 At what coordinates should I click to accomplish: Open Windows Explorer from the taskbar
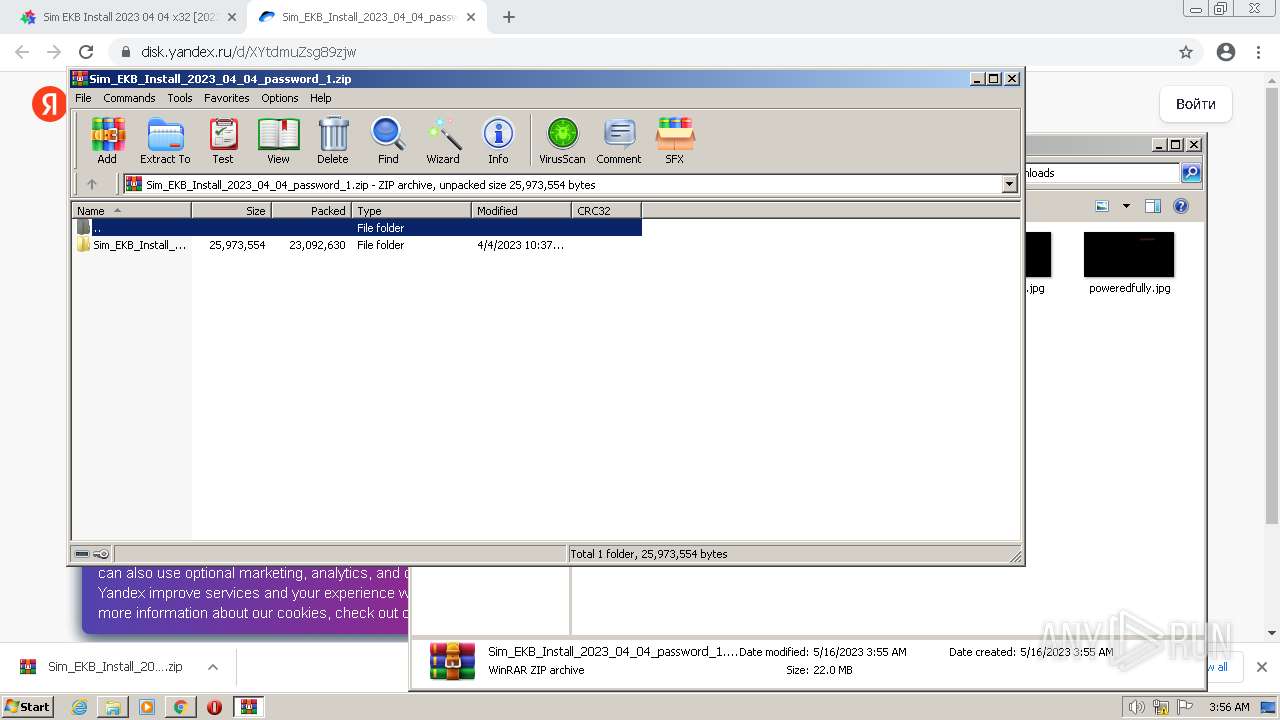[x=113, y=707]
